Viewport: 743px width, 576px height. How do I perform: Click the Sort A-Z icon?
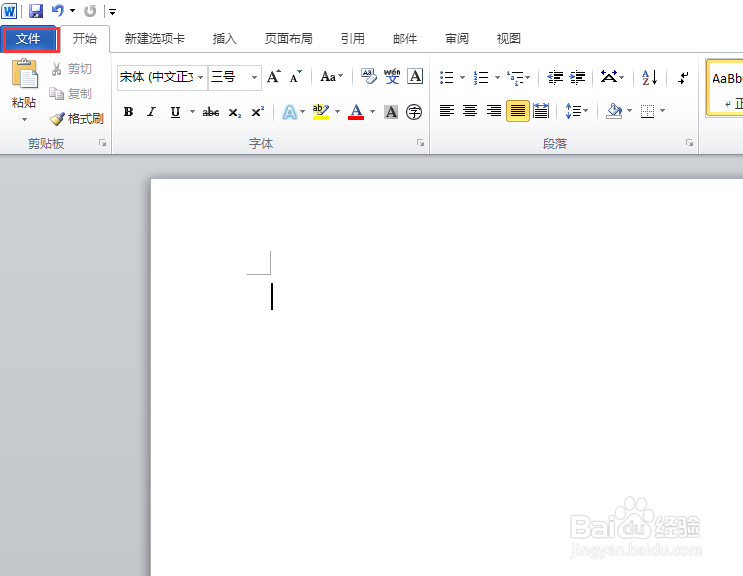click(x=650, y=77)
